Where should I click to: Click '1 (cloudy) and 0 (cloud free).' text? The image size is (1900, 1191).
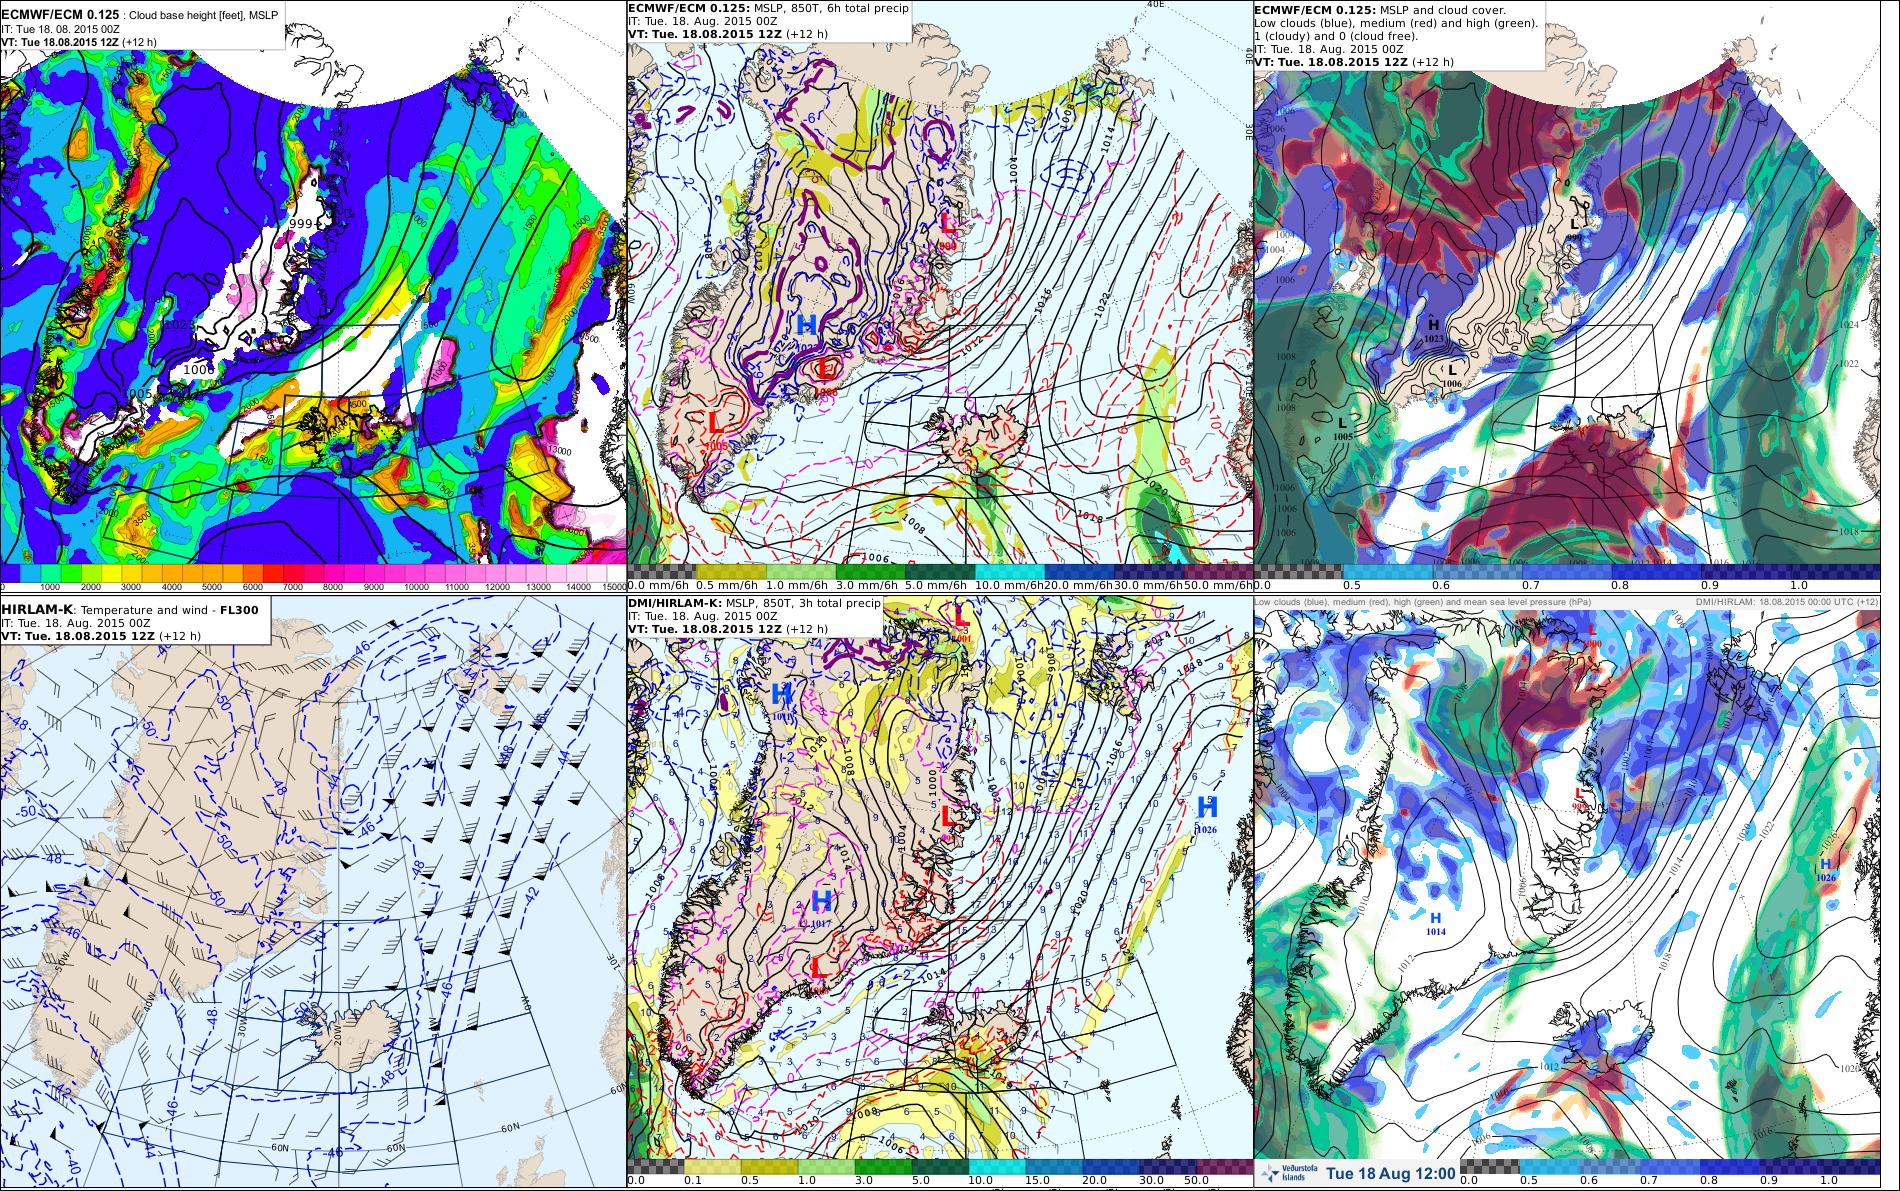[1334, 36]
